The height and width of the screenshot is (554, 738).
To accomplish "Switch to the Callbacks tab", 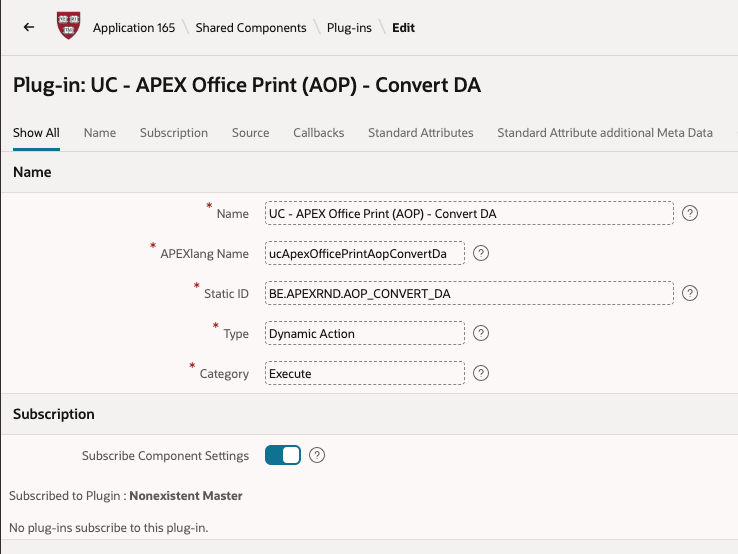I will [x=319, y=133].
